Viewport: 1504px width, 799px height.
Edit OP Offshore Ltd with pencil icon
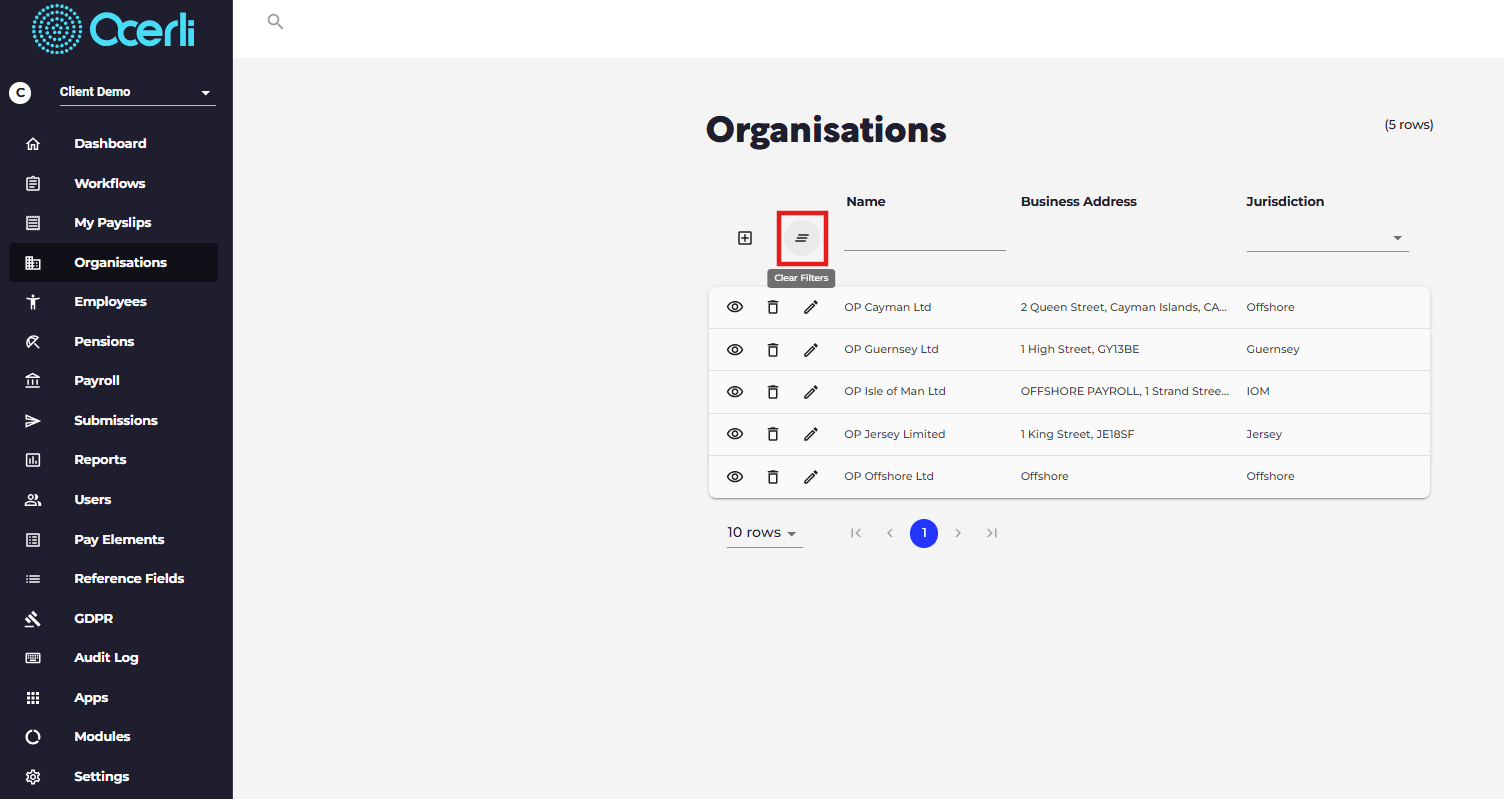click(x=811, y=477)
